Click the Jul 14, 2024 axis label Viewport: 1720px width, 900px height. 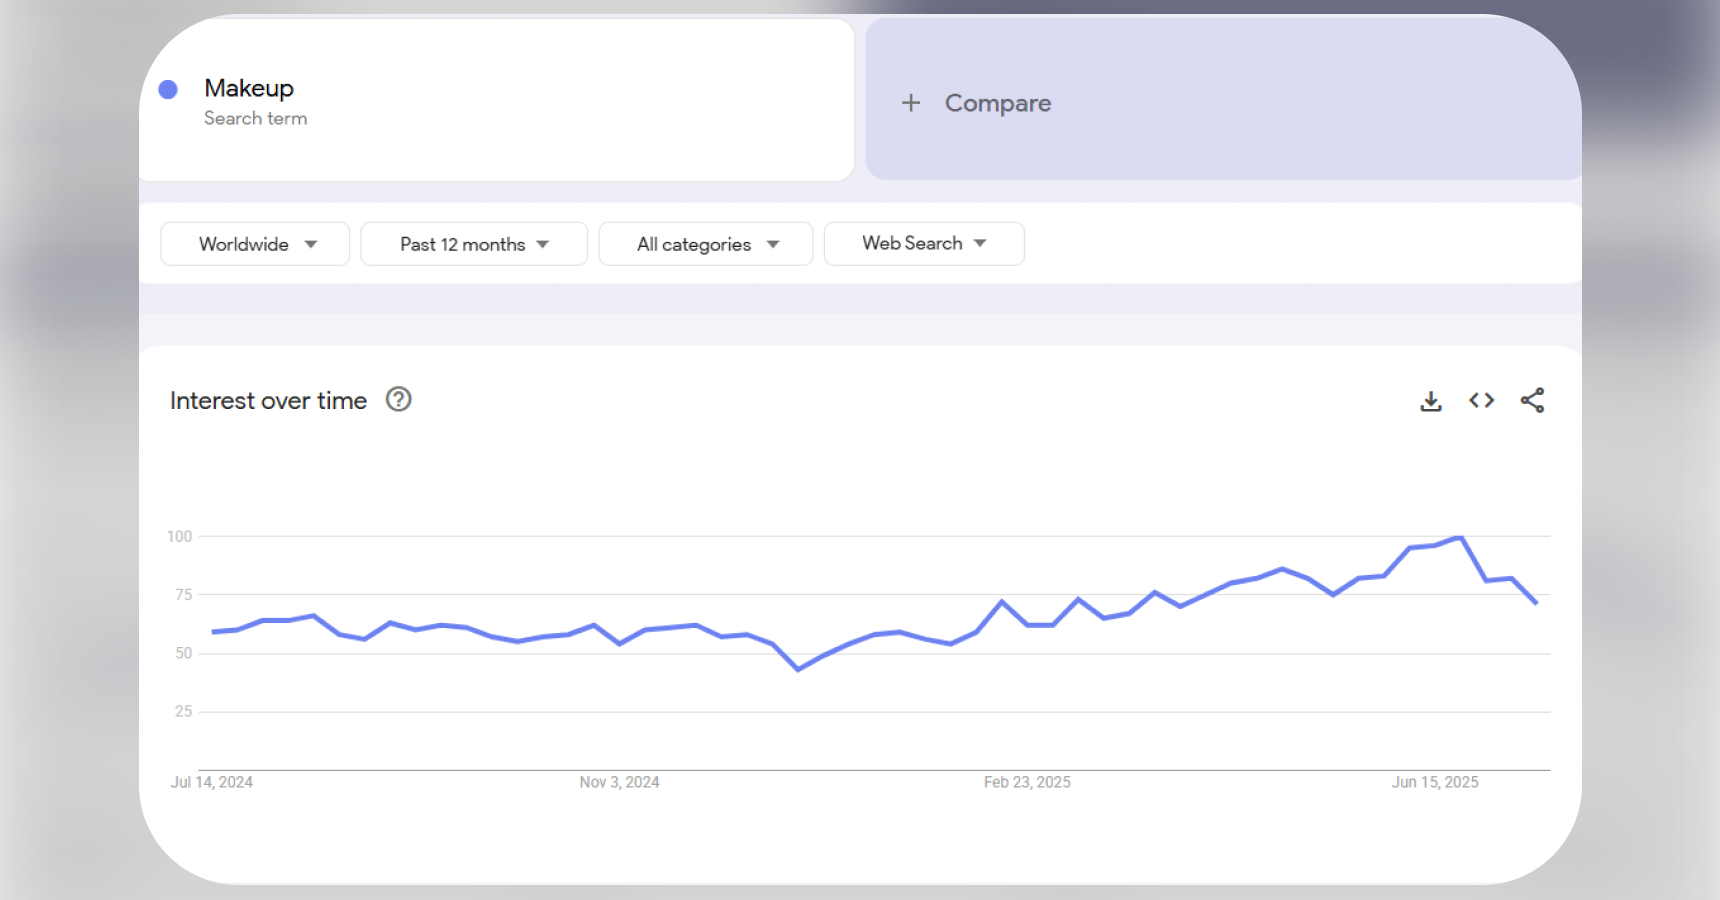tap(212, 782)
